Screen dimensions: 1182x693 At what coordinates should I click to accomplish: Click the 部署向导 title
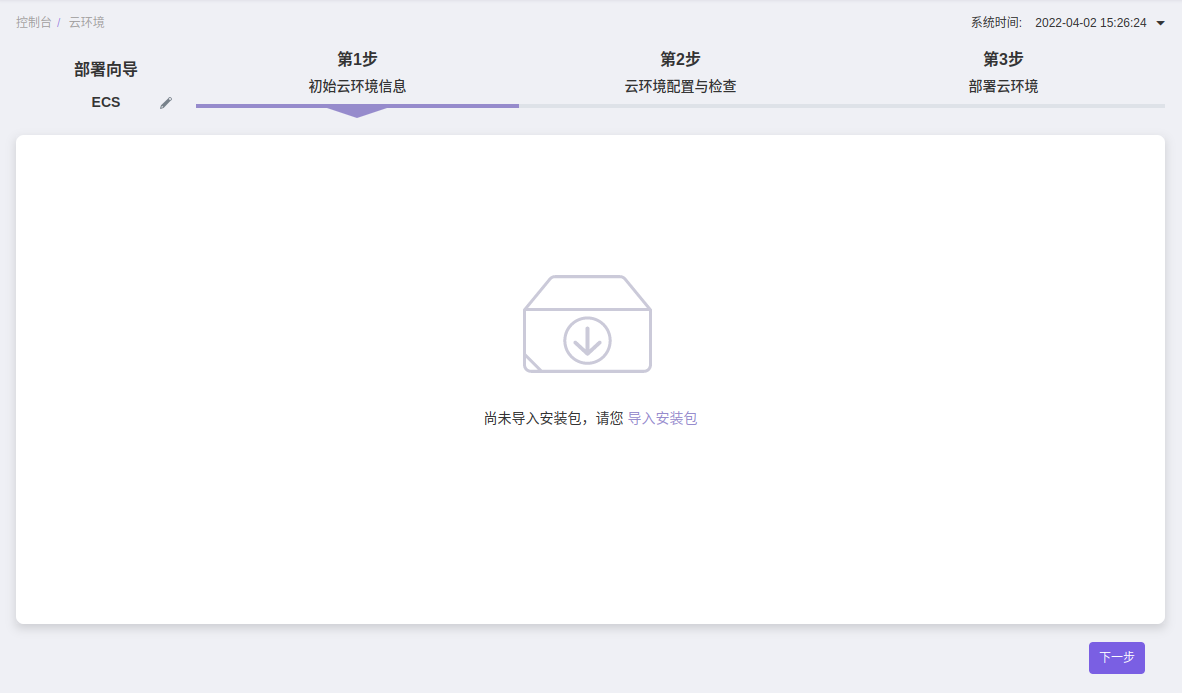[x=105, y=70]
